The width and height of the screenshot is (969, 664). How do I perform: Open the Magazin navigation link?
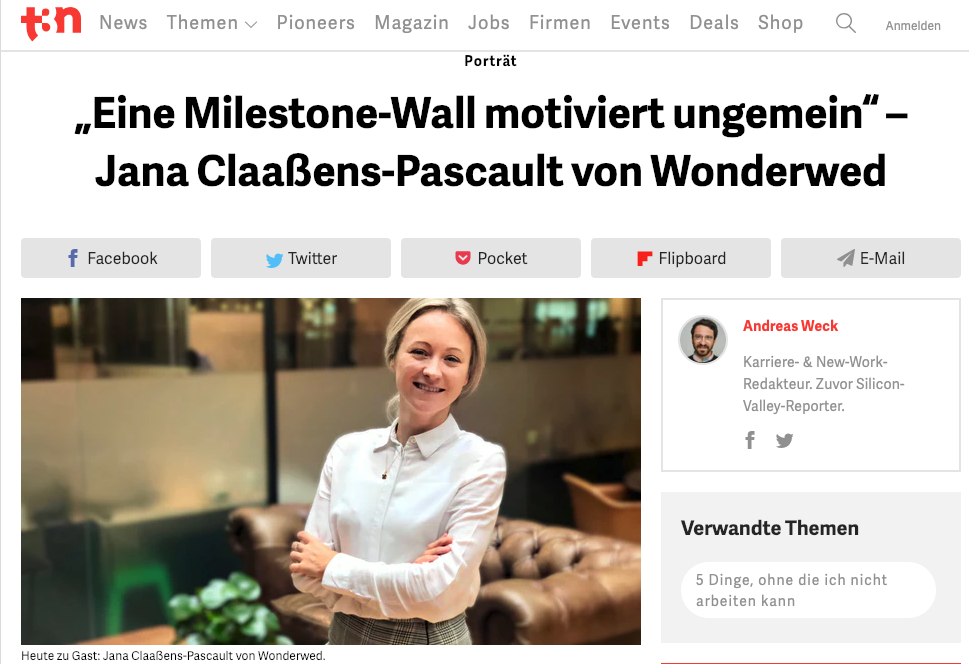412,23
